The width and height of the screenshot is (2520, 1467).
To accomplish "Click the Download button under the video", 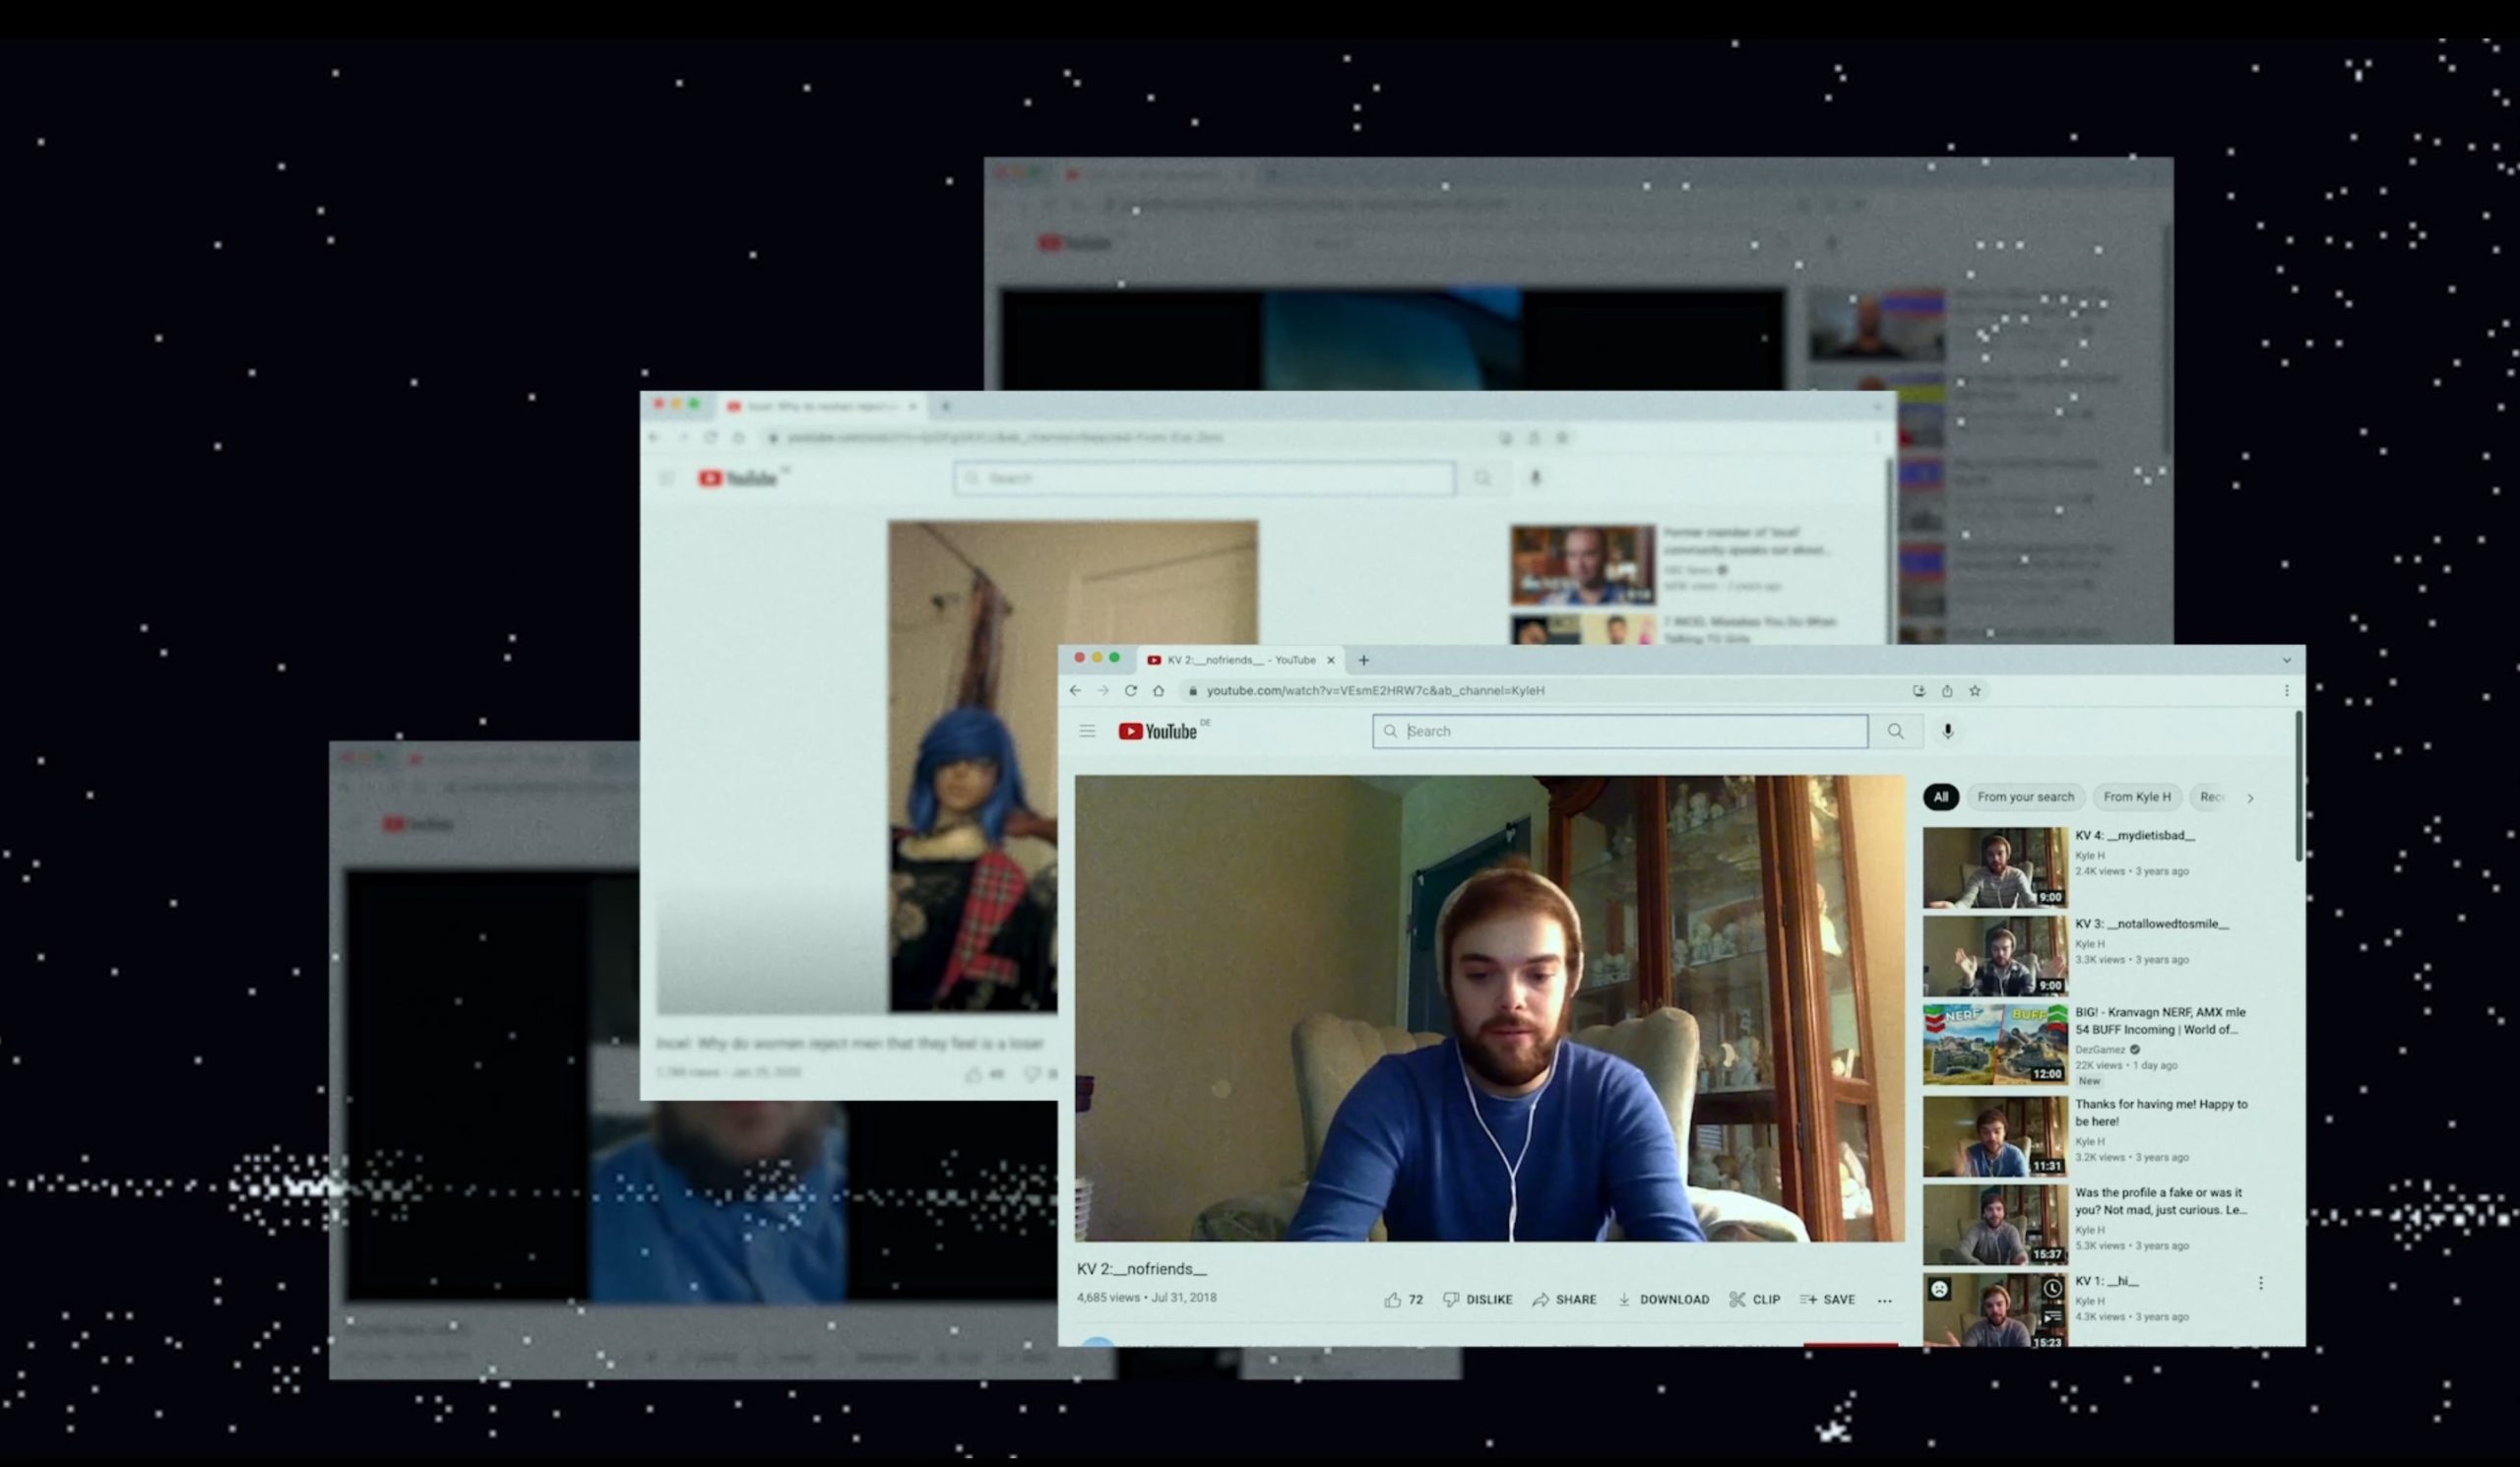I will click(1663, 1299).
